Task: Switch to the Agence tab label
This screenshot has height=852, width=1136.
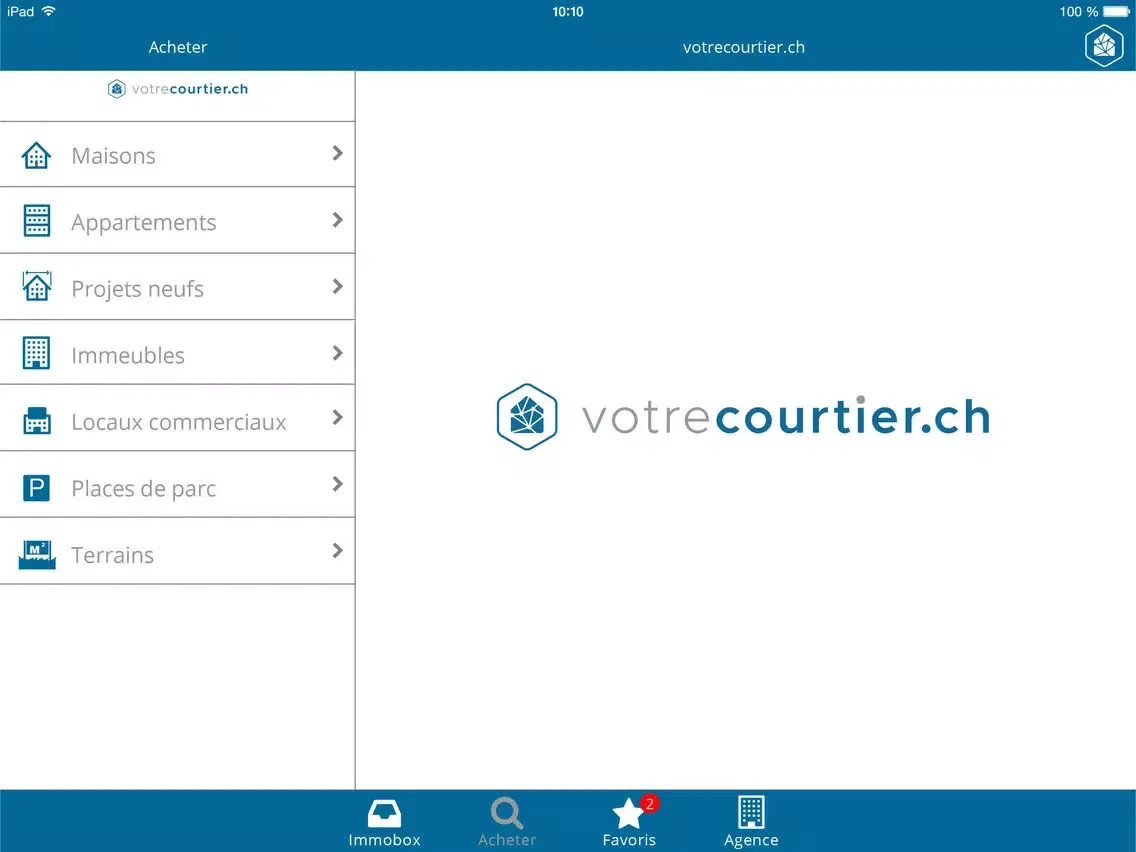Action: 751,840
